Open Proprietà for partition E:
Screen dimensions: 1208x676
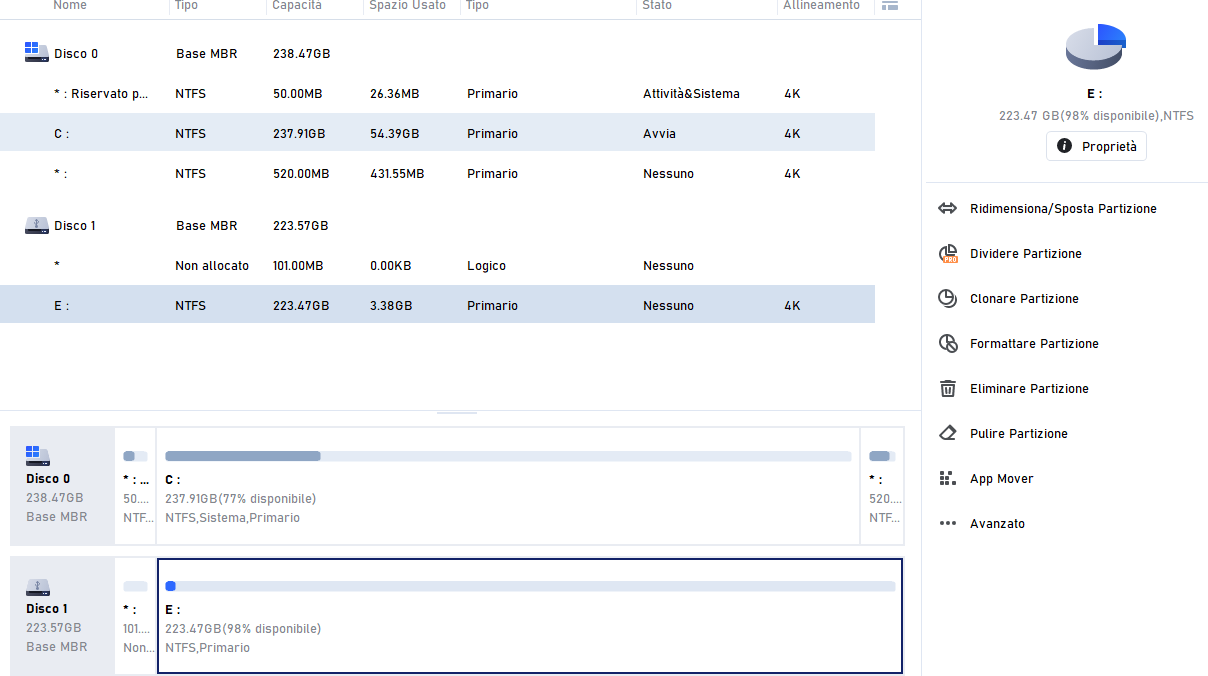tap(1096, 146)
